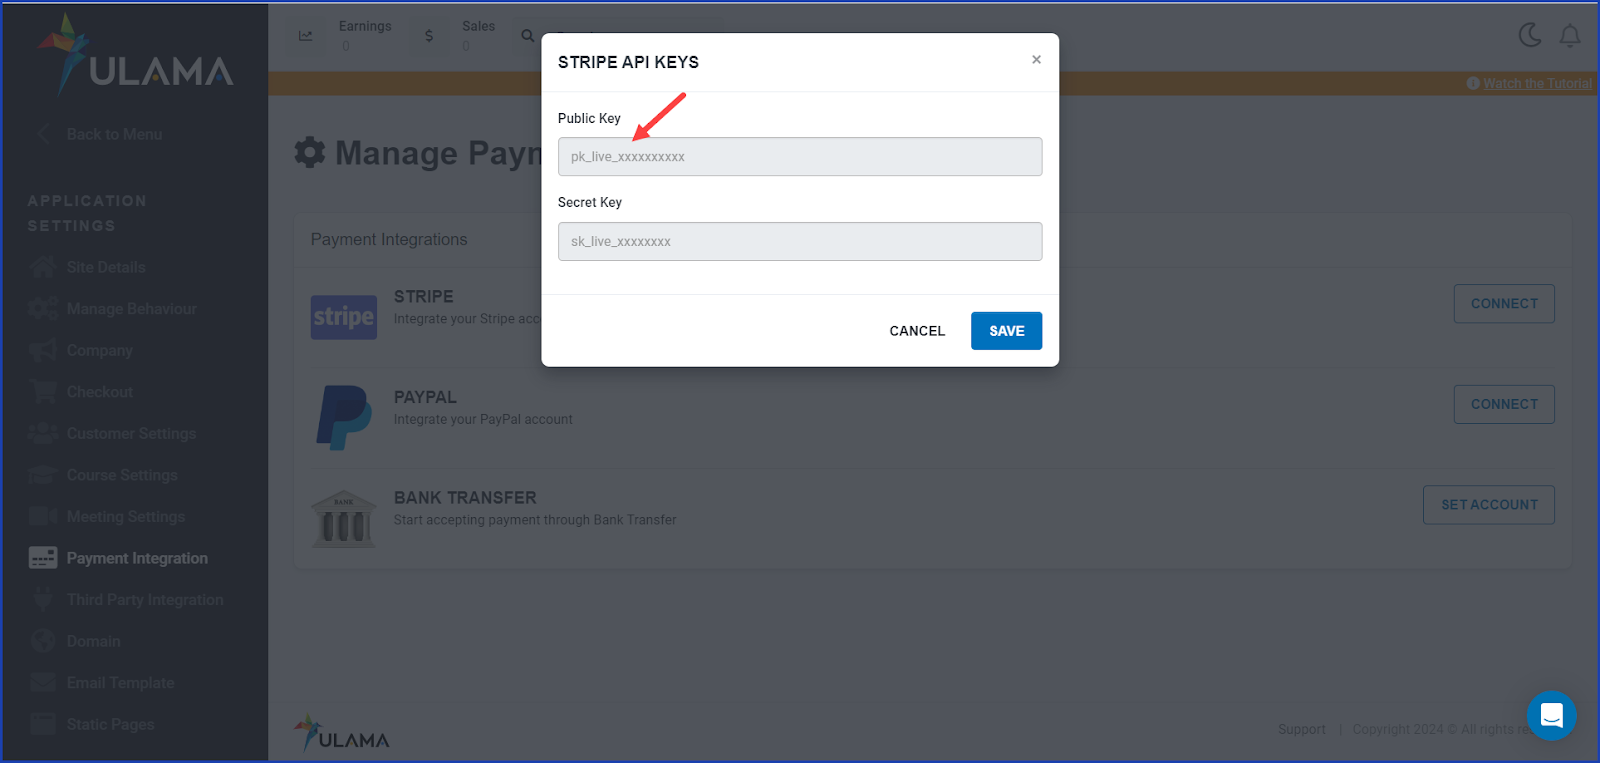Click the Secret Key input field
This screenshot has width=1600, height=763.
800,242
